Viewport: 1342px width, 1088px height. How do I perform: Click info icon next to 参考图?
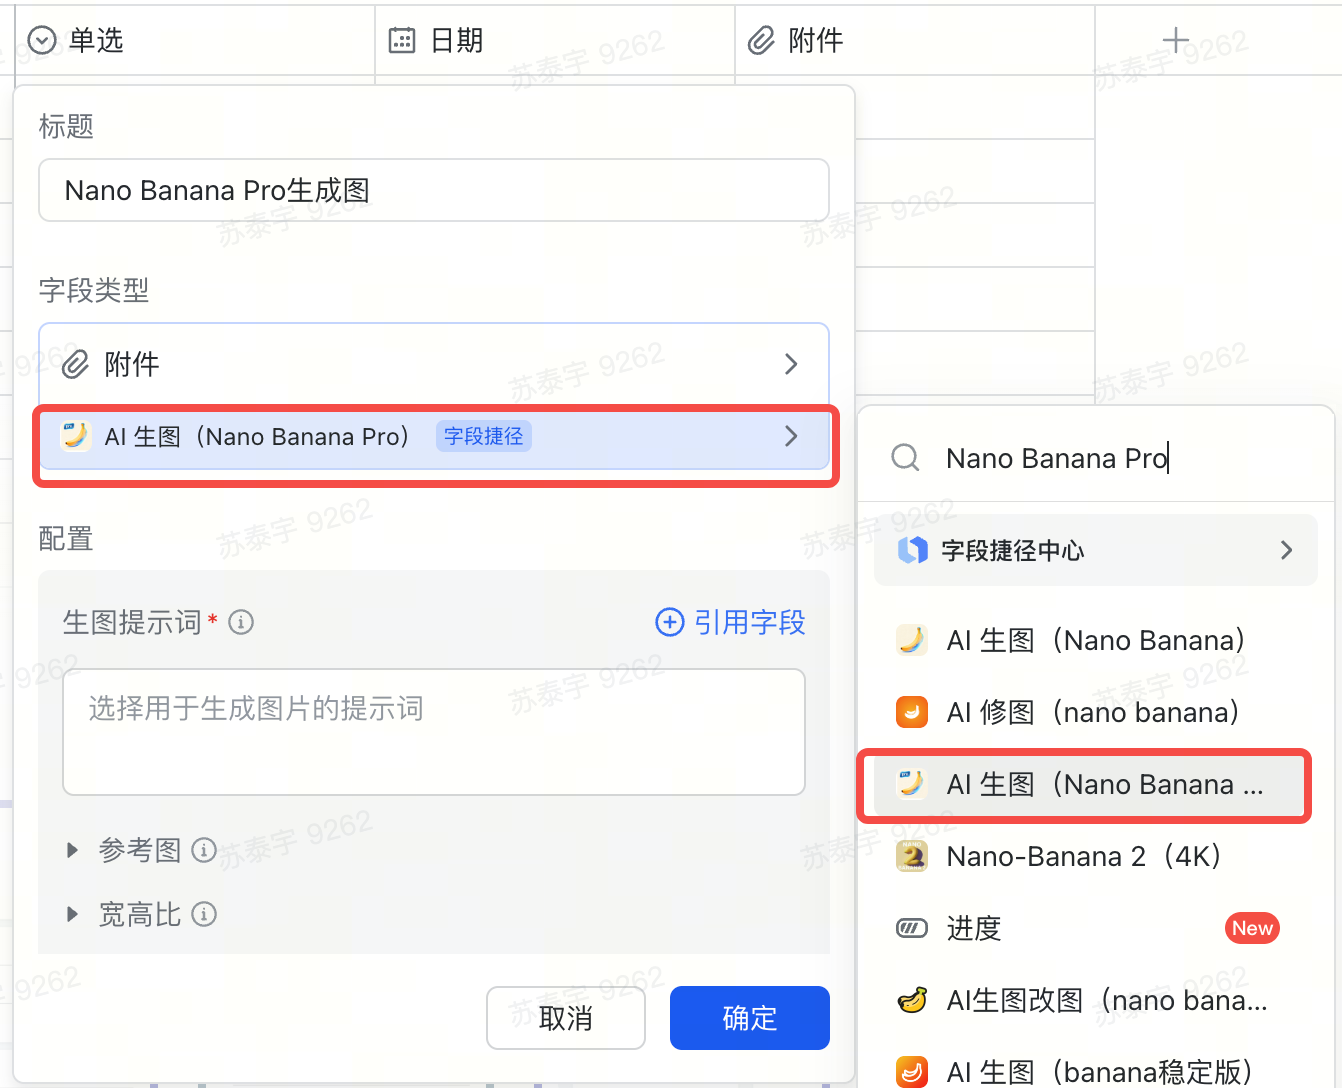pyautogui.click(x=204, y=850)
